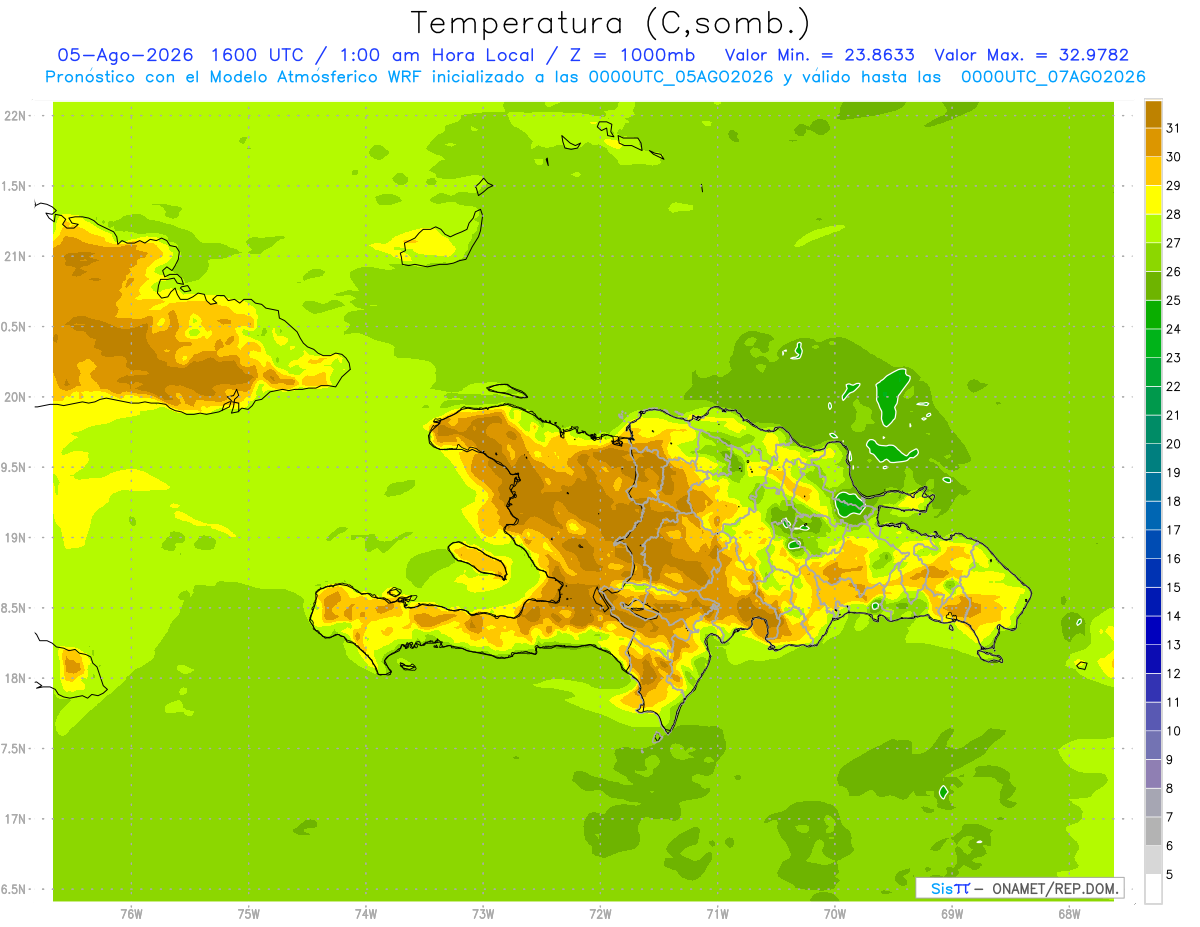Click the "22N" latitude axis label
Image resolution: width=1200 pixels, height=927 pixels.
(14, 116)
